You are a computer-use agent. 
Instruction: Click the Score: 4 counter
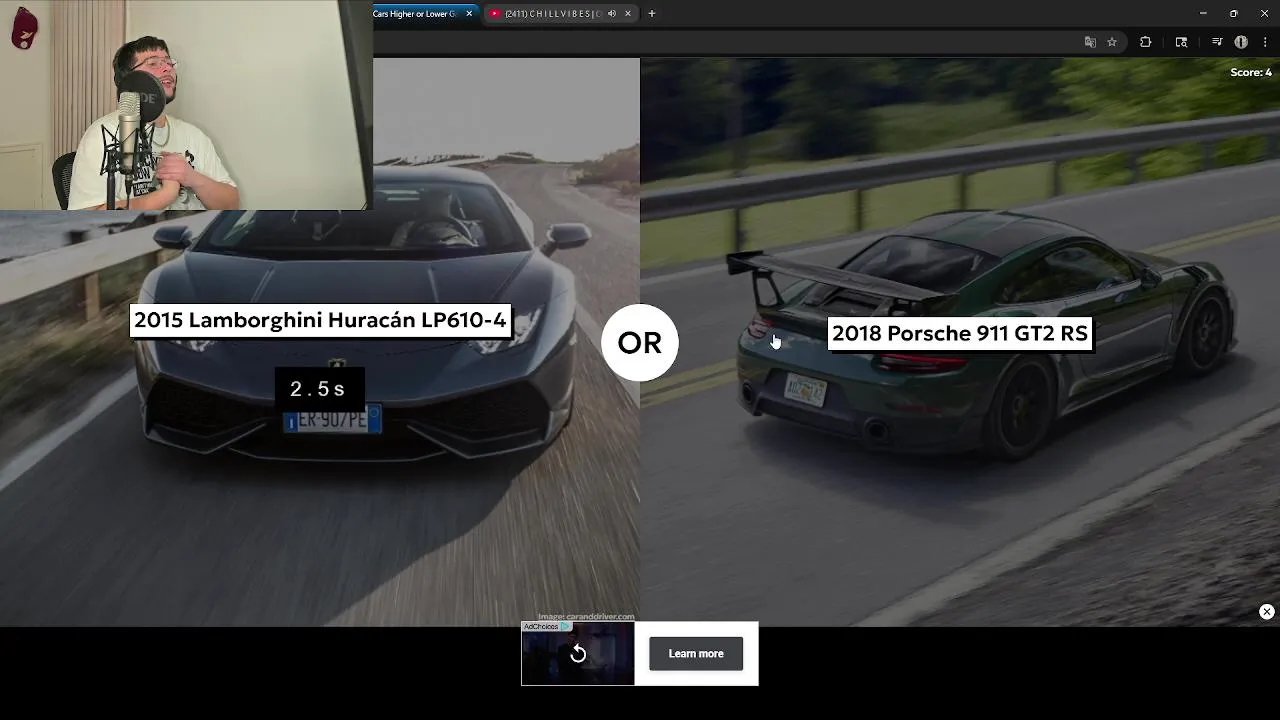pyautogui.click(x=1250, y=72)
